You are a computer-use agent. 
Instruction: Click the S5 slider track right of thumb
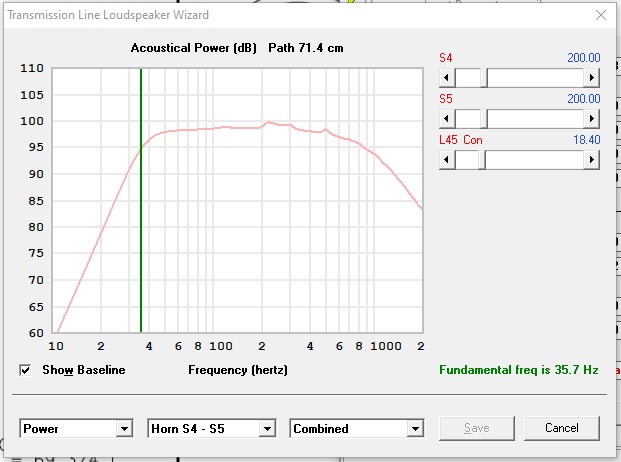535,118
